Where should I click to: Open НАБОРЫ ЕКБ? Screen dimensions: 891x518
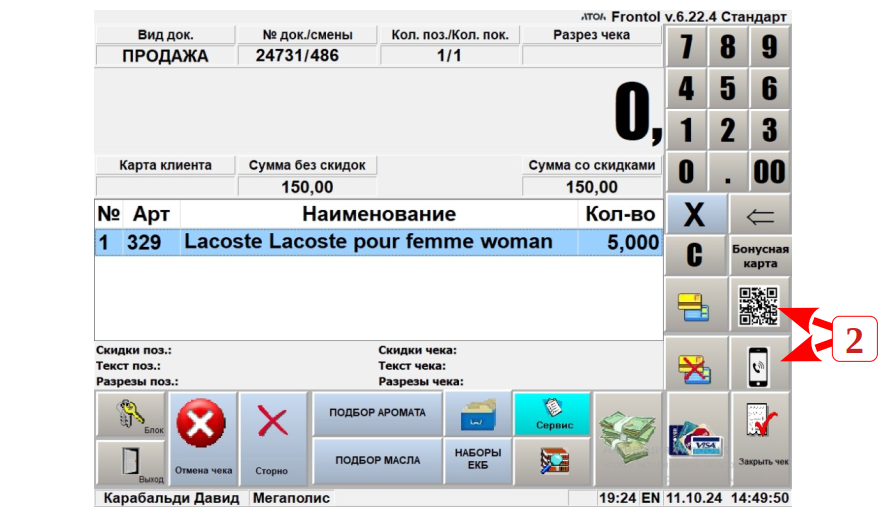click(478, 459)
